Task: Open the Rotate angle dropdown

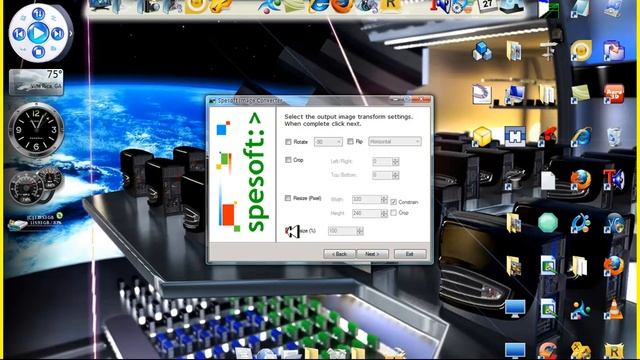Action: click(328, 142)
